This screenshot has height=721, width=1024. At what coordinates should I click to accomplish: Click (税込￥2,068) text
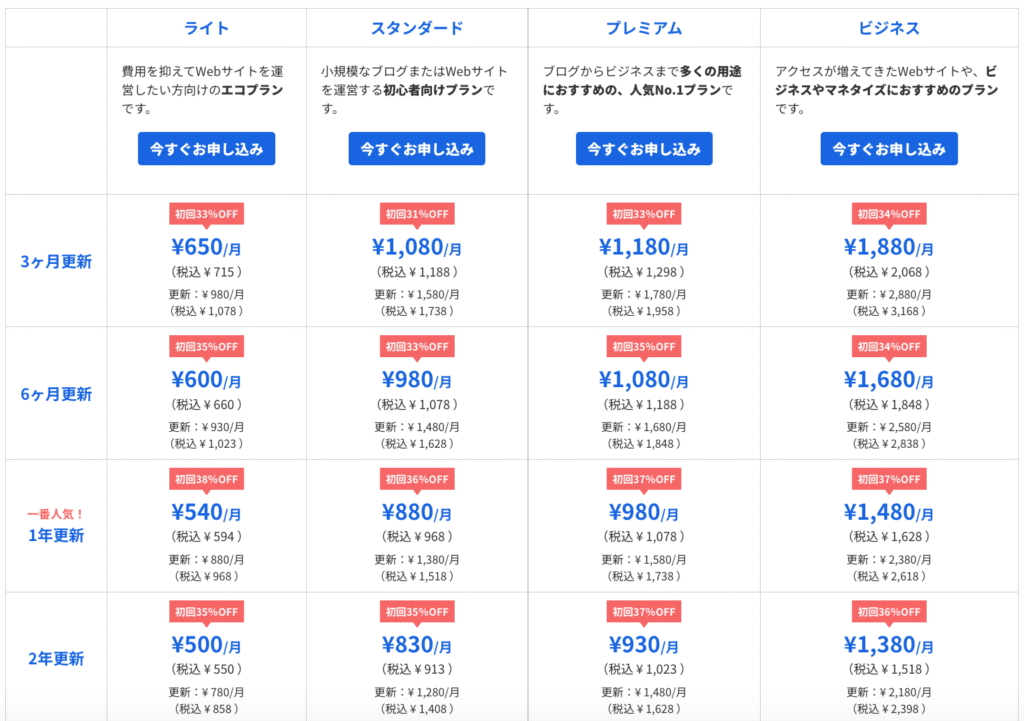pos(889,272)
